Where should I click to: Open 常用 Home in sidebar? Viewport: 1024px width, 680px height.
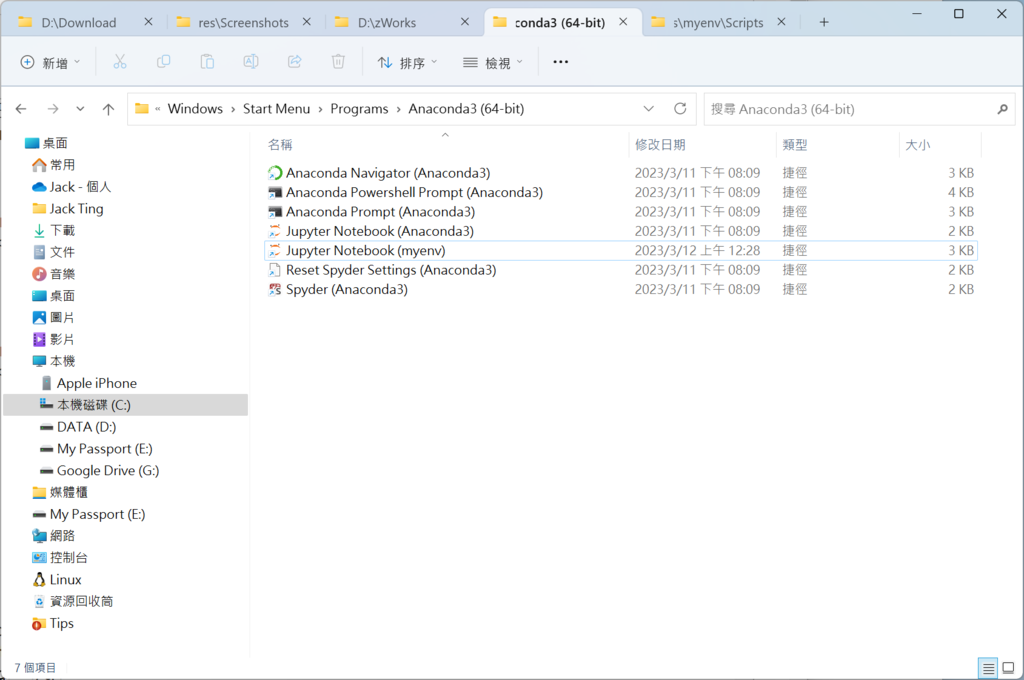point(54,165)
